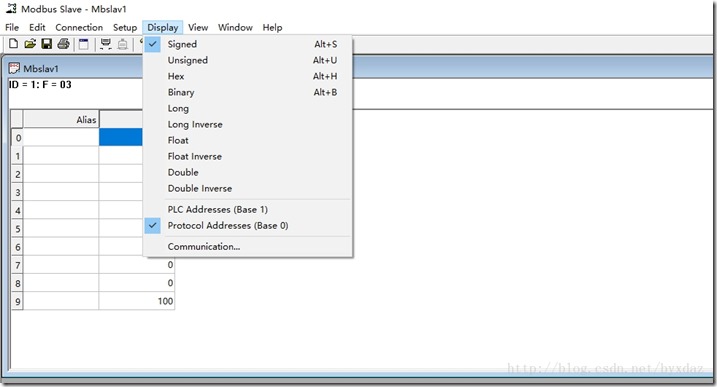Open the Setup menu
717x387 pixels.
pyautogui.click(x=125, y=27)
